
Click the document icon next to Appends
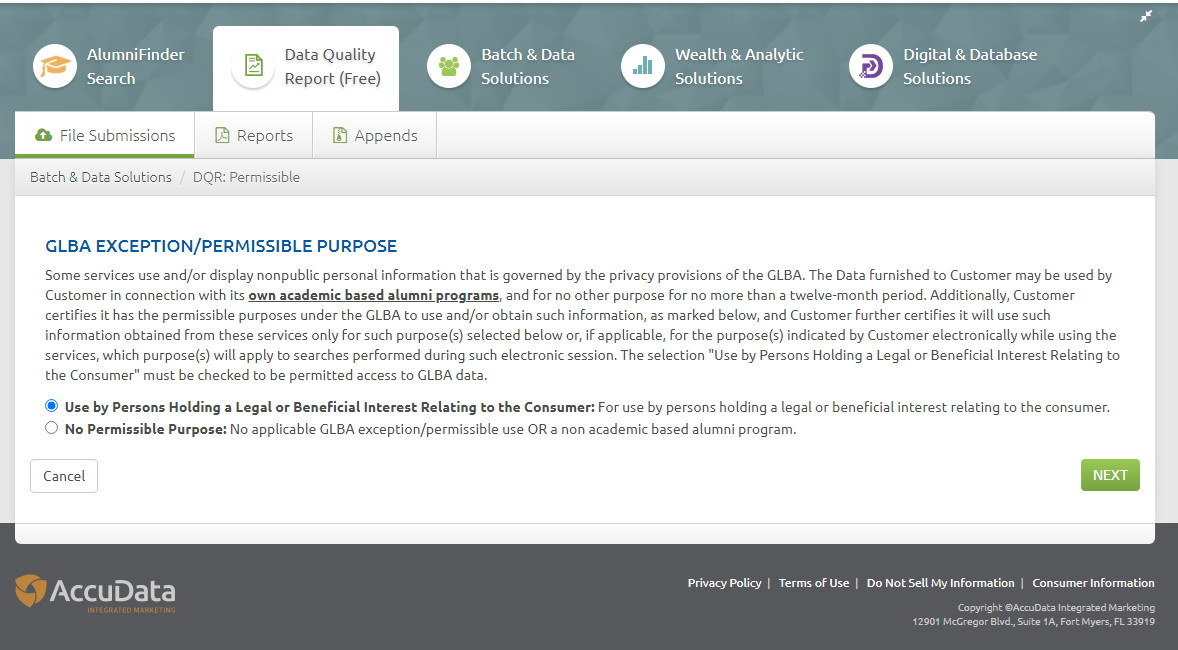(x=340, y=135)
